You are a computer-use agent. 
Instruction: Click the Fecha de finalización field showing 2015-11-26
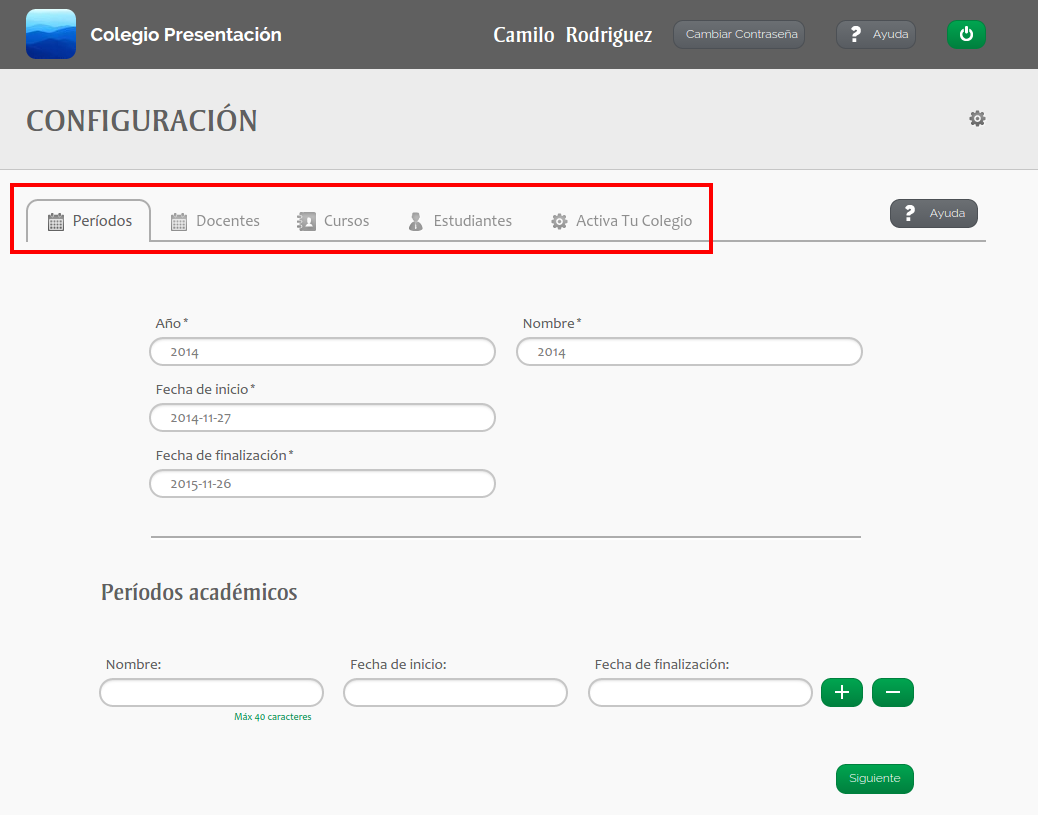click(x=322, y=484)
